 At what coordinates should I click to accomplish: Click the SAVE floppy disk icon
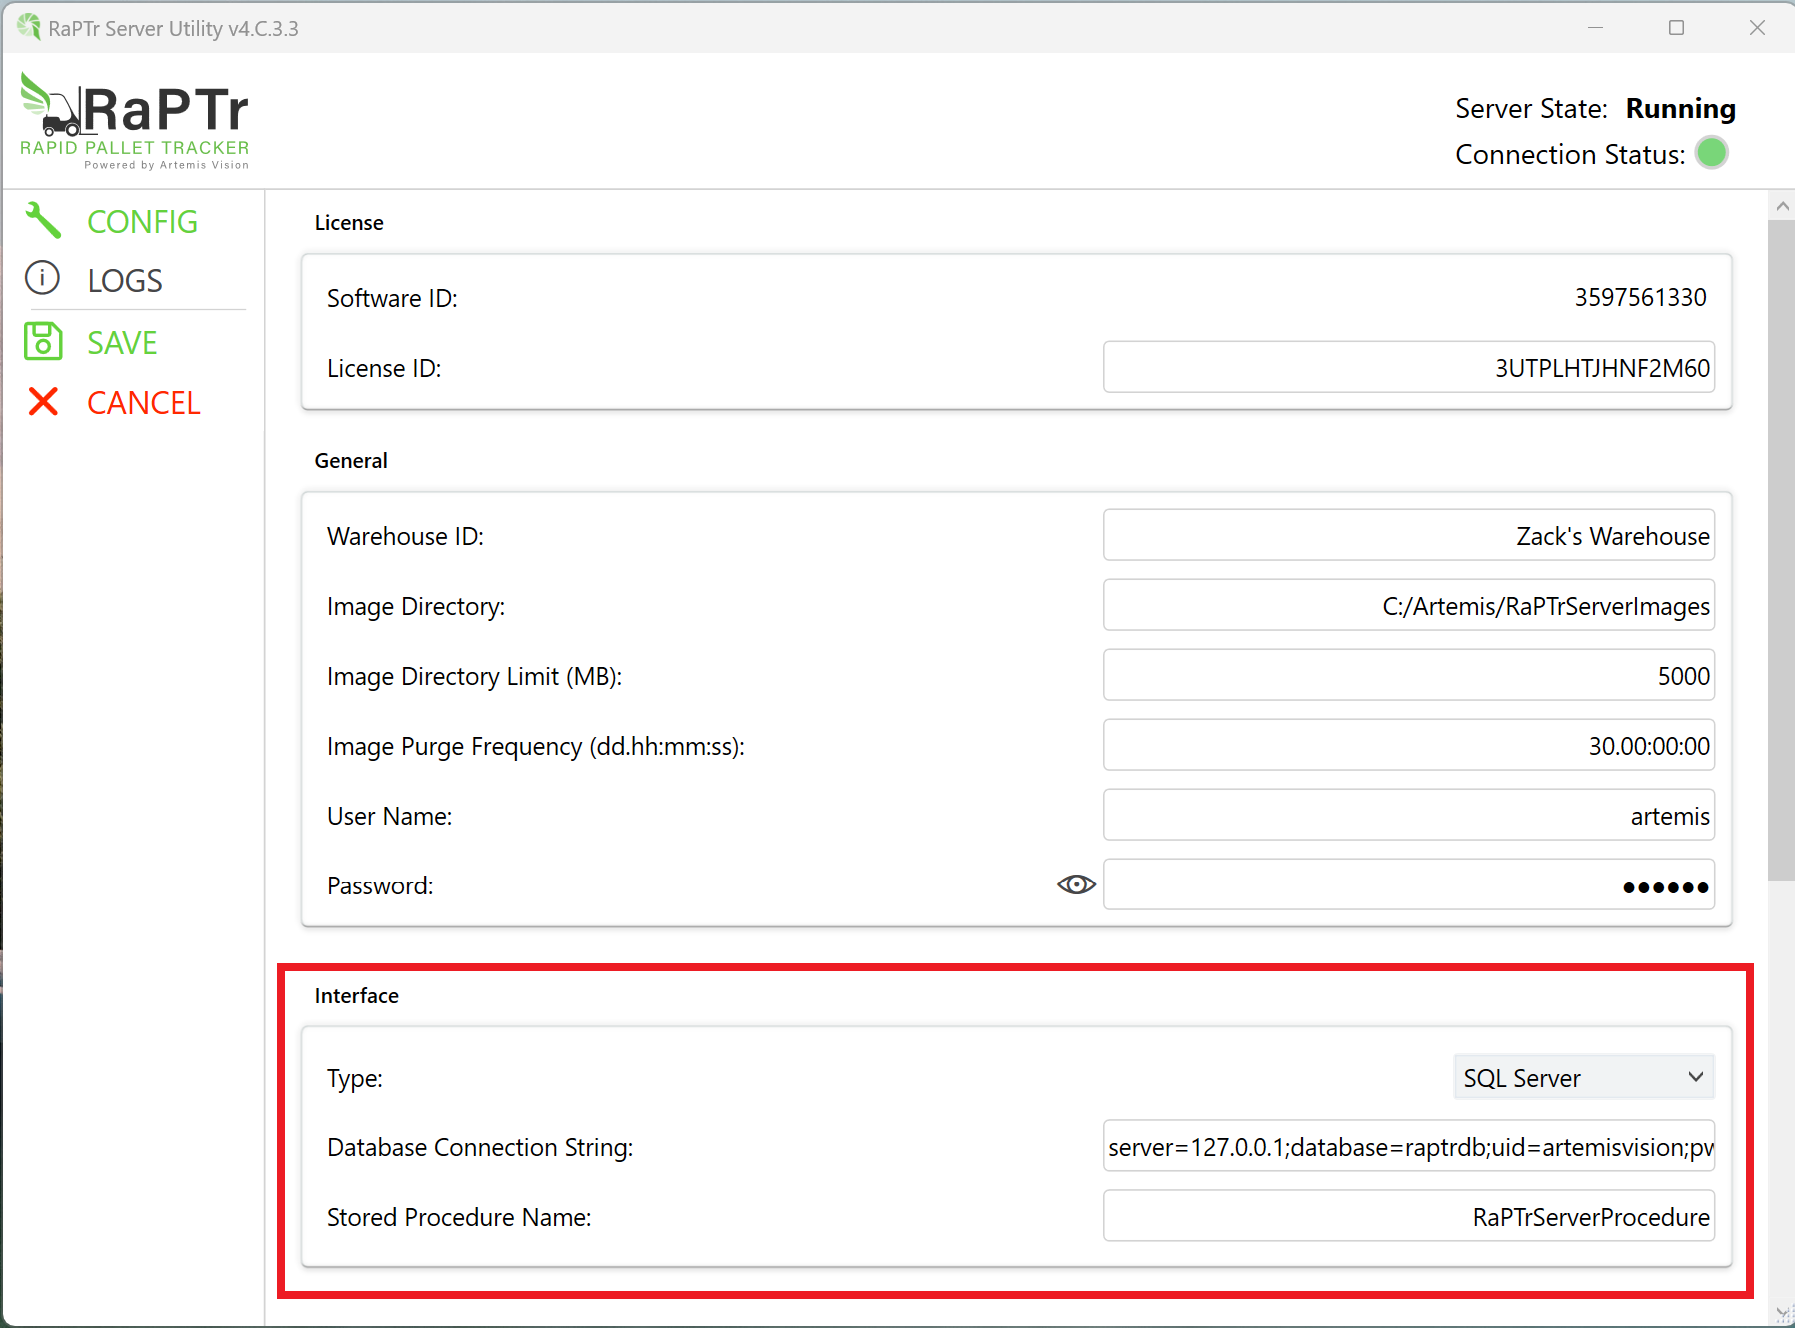click(43, 341)
